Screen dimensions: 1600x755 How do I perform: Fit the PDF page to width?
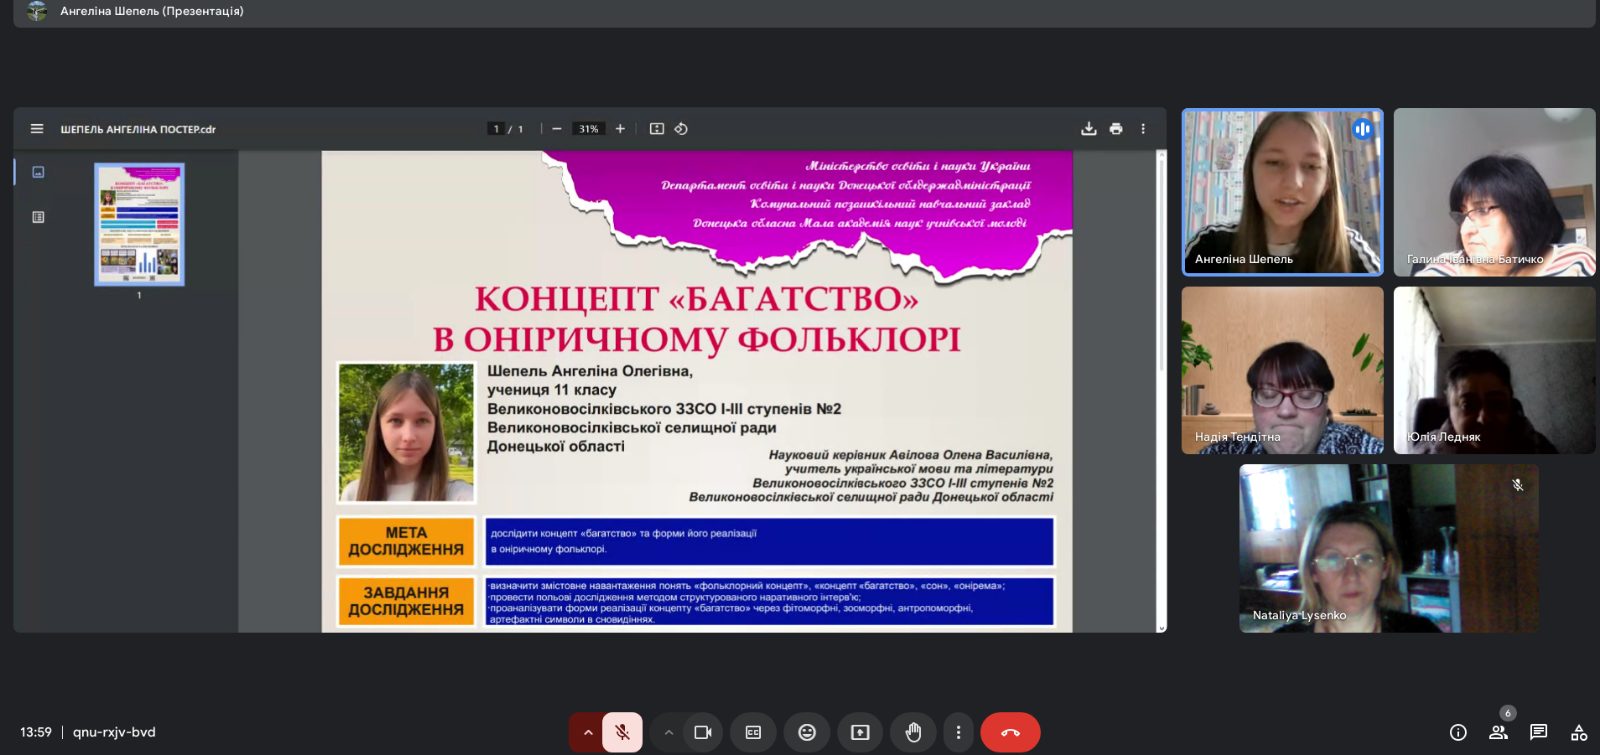(657, 129)
